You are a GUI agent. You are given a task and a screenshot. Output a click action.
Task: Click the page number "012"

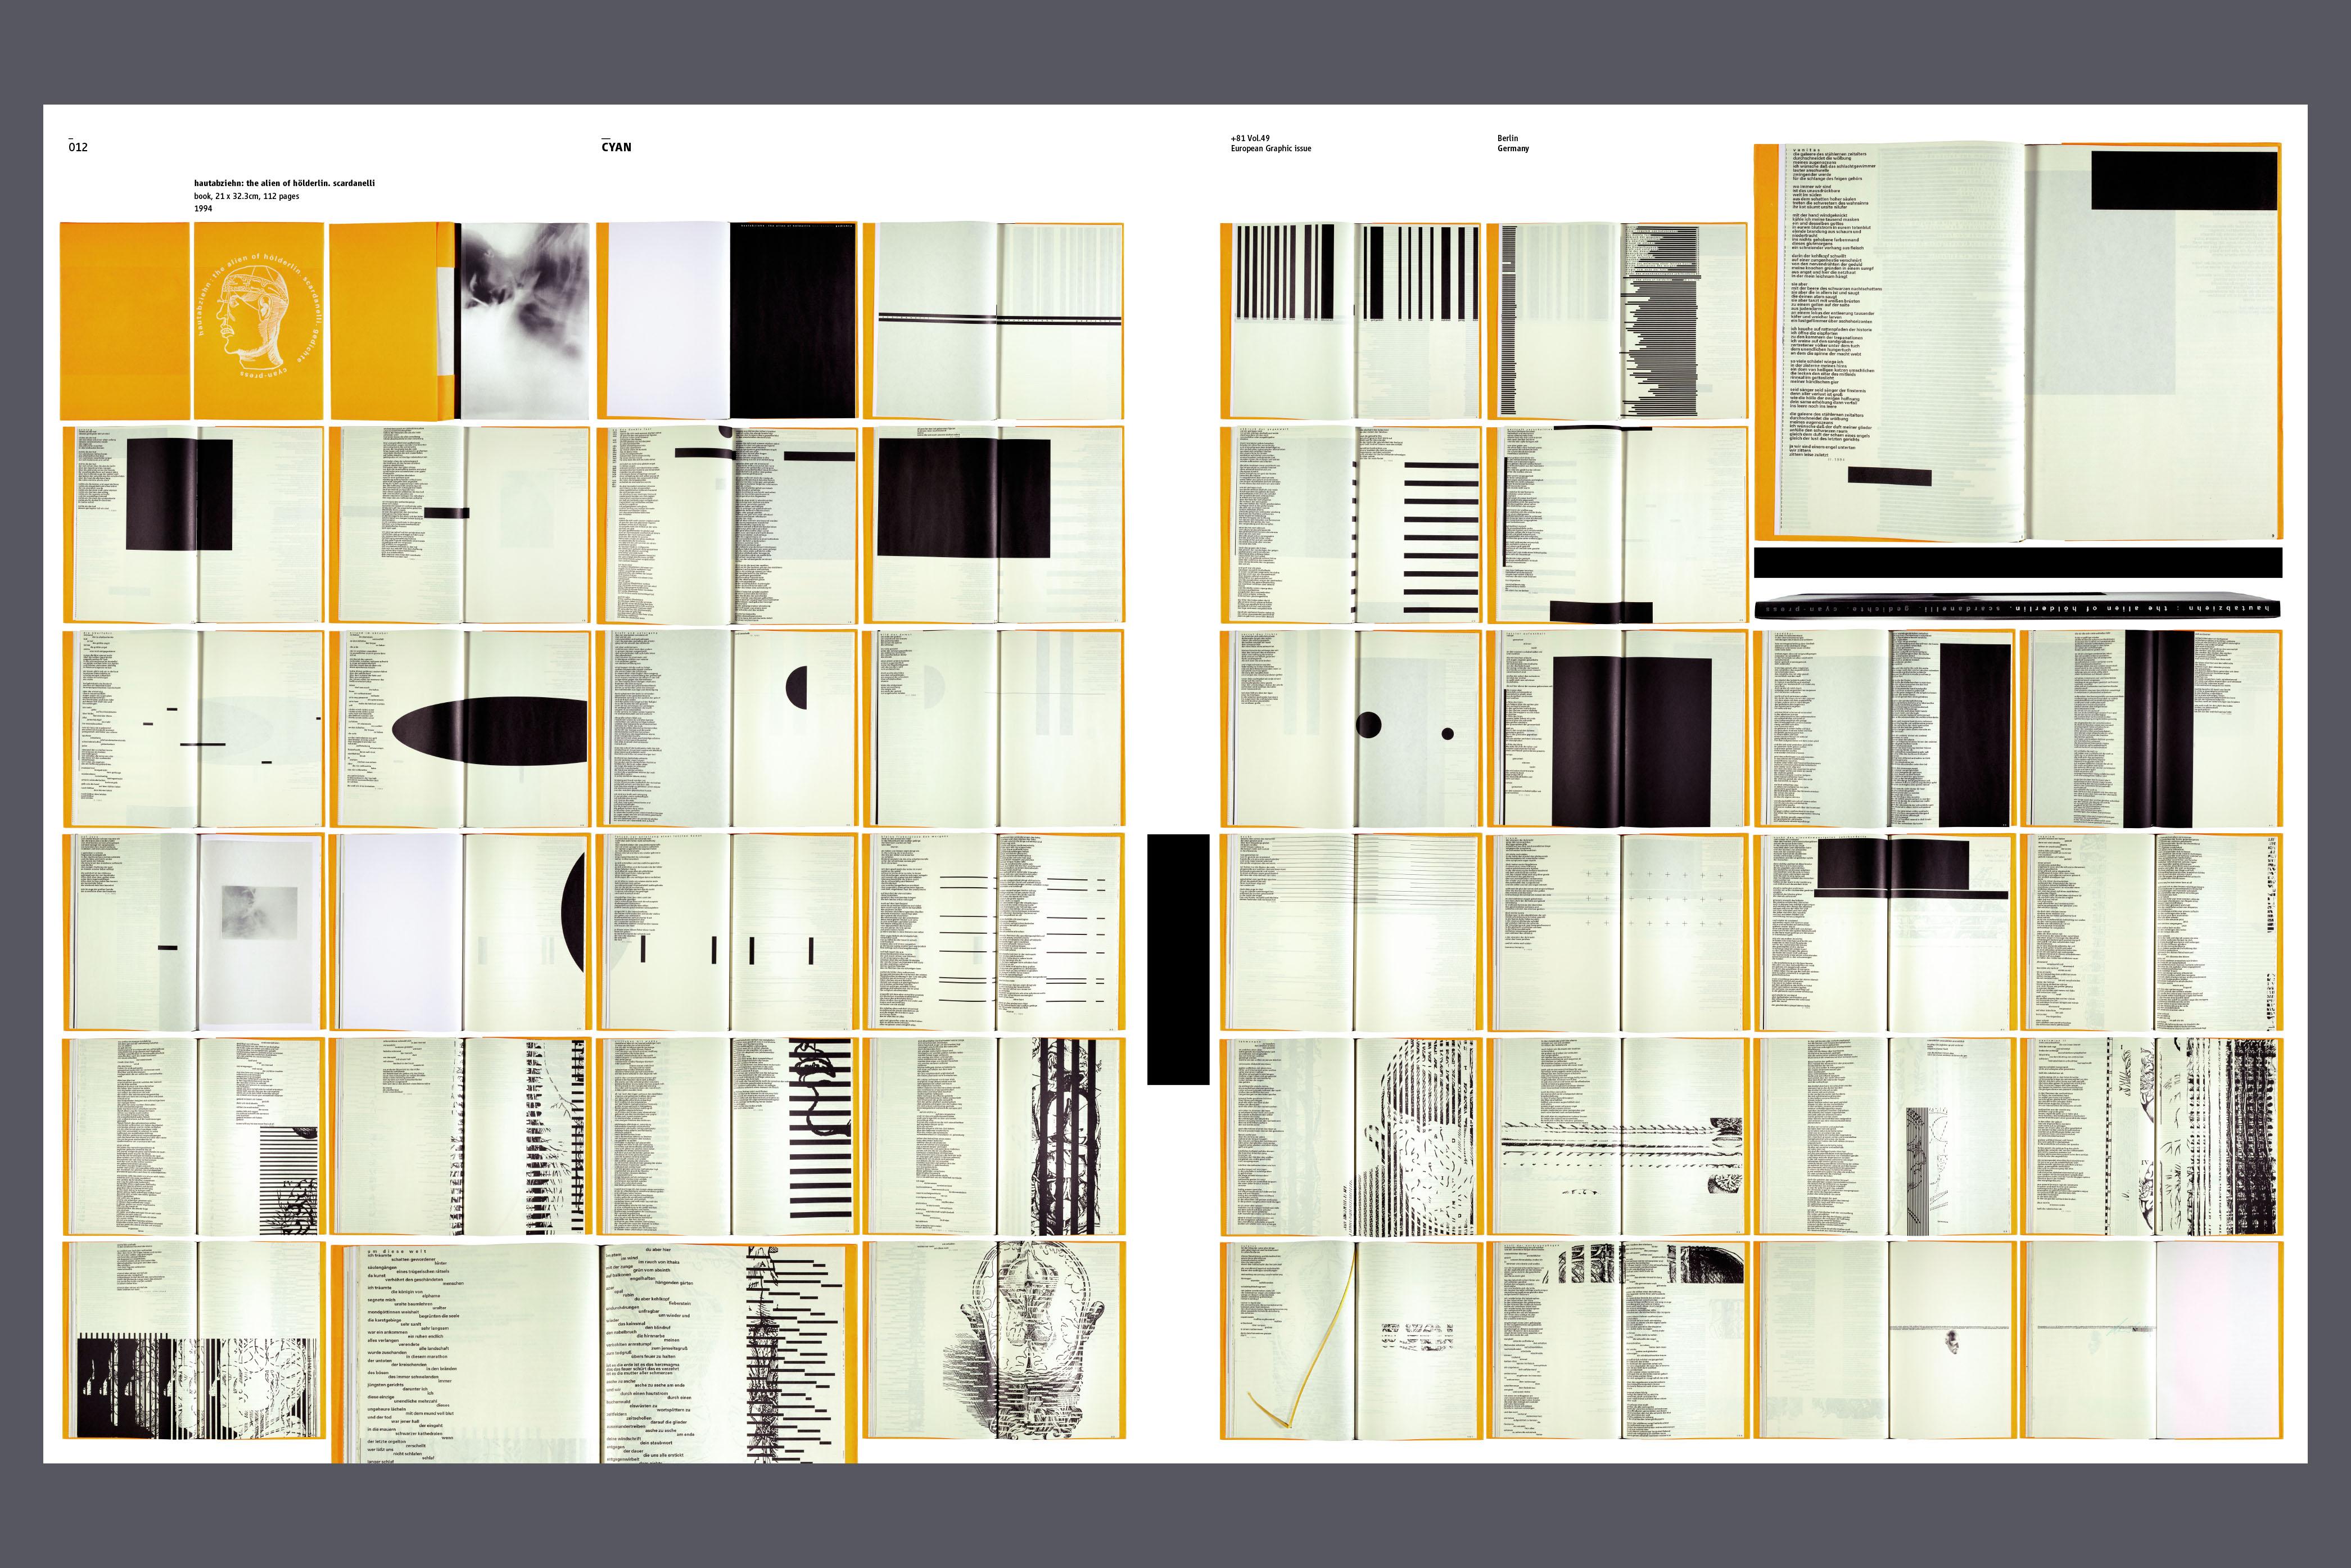click(78, 147)
